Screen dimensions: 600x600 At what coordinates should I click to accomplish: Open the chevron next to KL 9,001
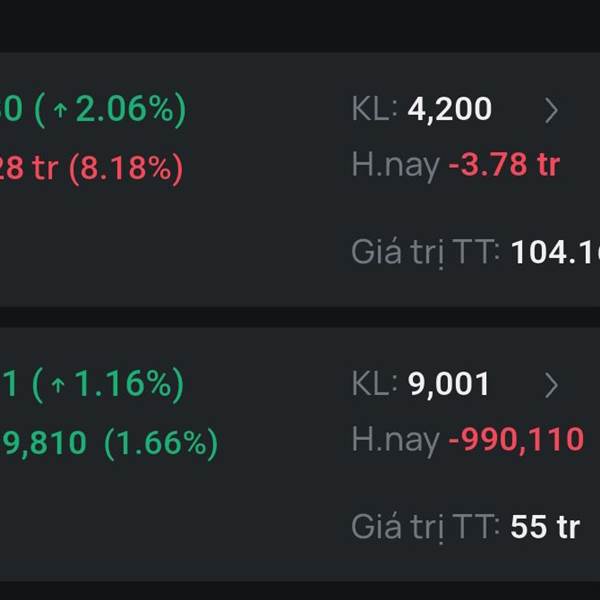pyautogui.click(x=551, y=384)
